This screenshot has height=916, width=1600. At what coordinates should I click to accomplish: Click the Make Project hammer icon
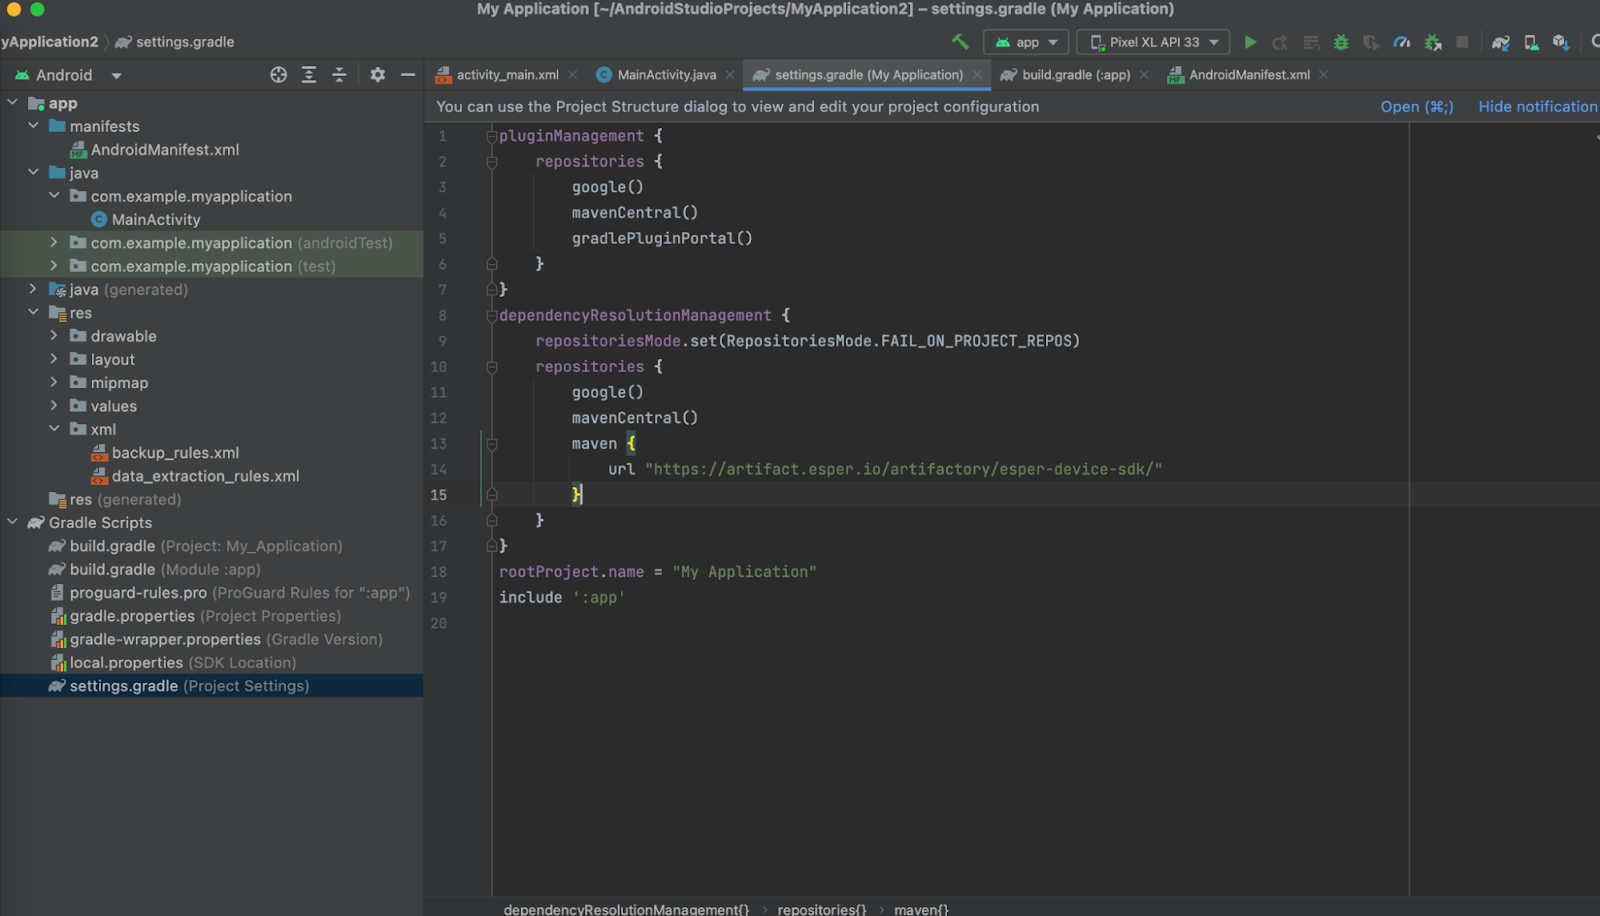click(x=960, y=42)
